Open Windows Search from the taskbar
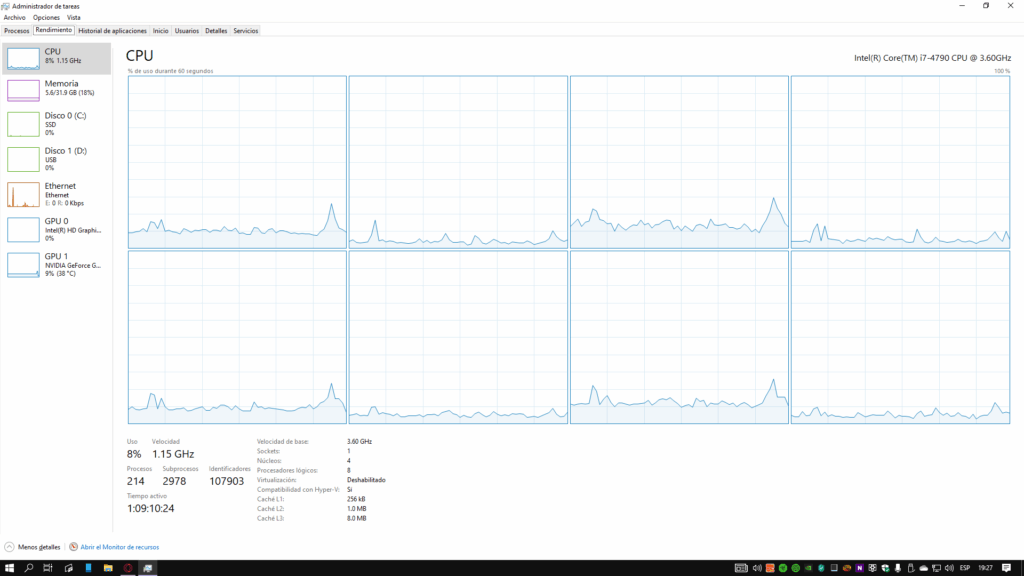 pos(29,568)
